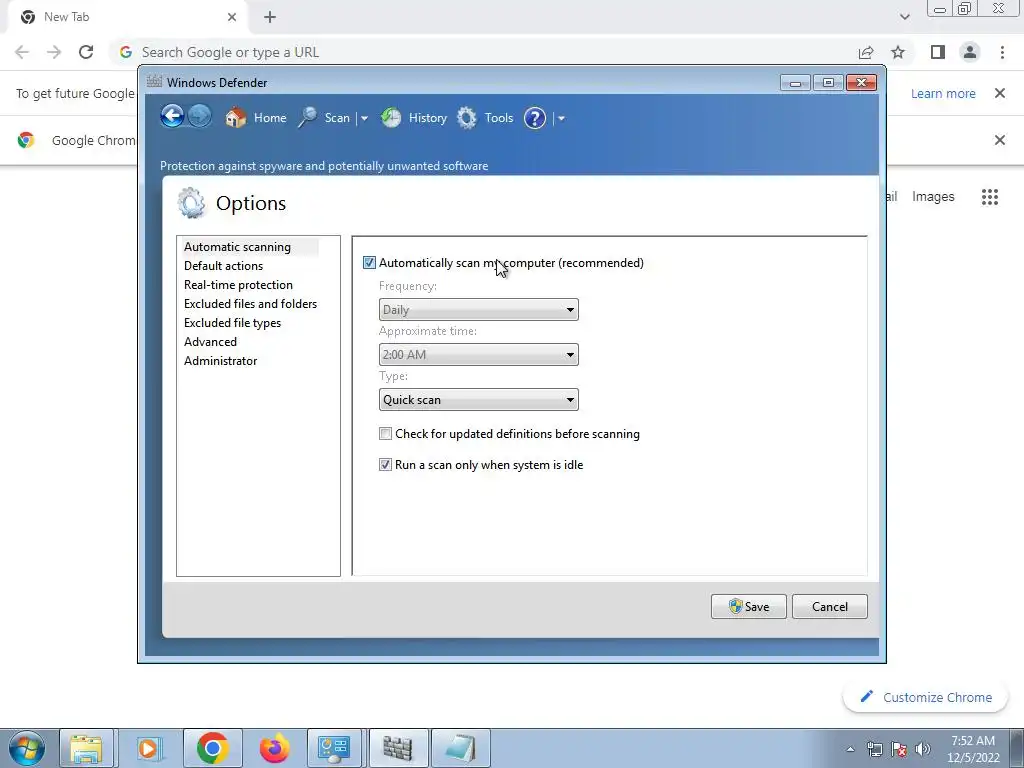Click the Home label in Defender toolbar
Viewport: 1024px width, 768px height.
pyautogui.click(x=270, y=118)
